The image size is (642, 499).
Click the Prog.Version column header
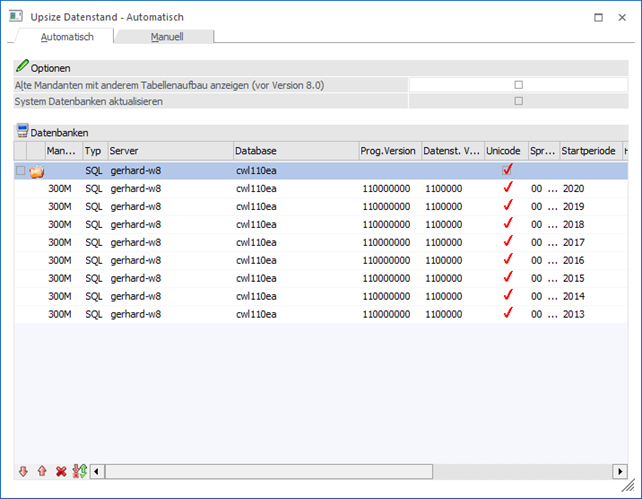(388, 150)
